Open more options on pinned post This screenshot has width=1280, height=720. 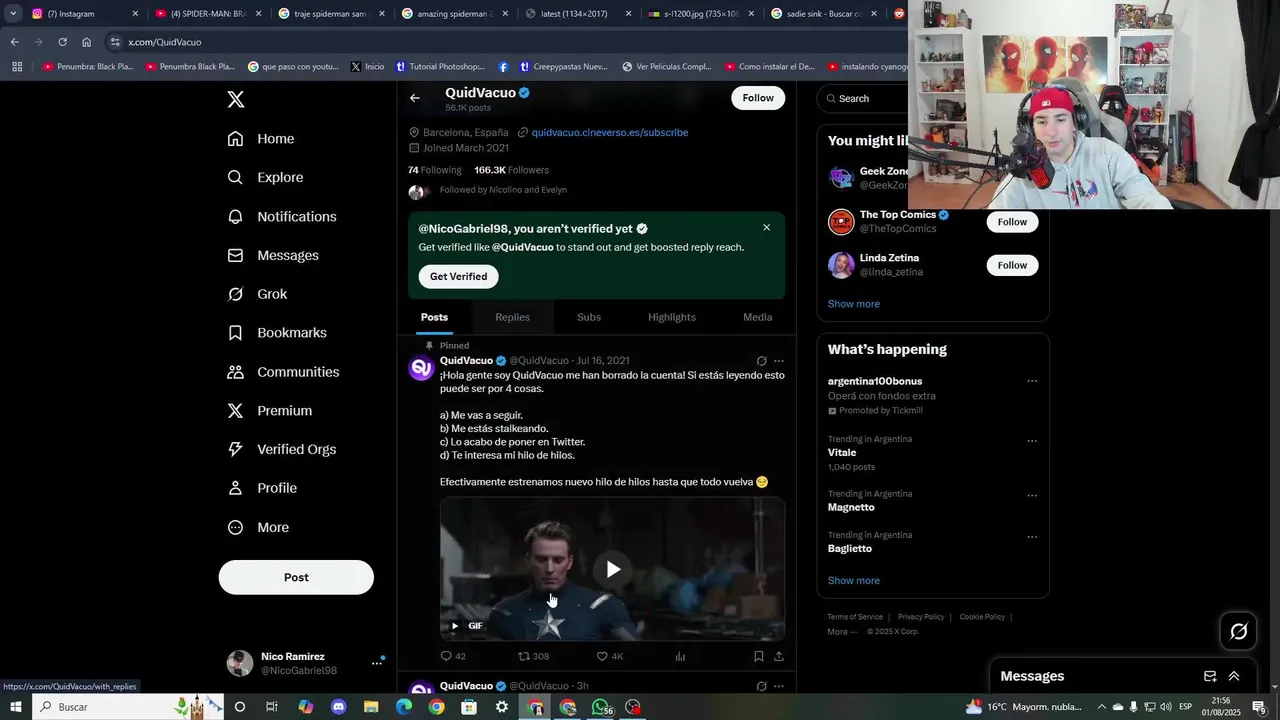pyautogui.click(x=779, y=361)
